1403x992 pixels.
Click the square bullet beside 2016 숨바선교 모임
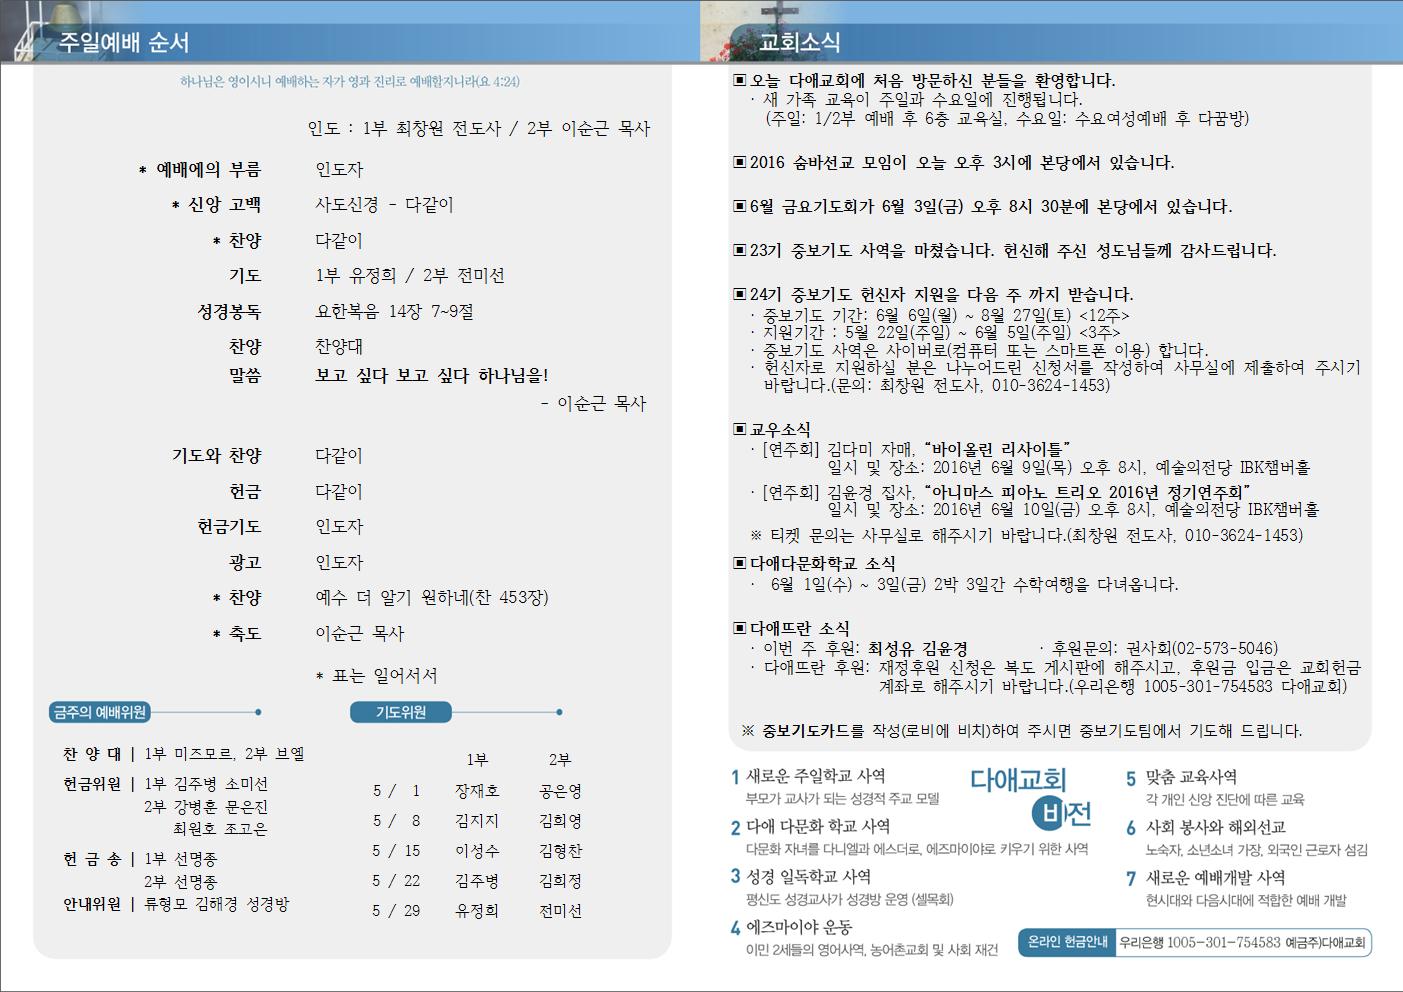pos(740,162)
